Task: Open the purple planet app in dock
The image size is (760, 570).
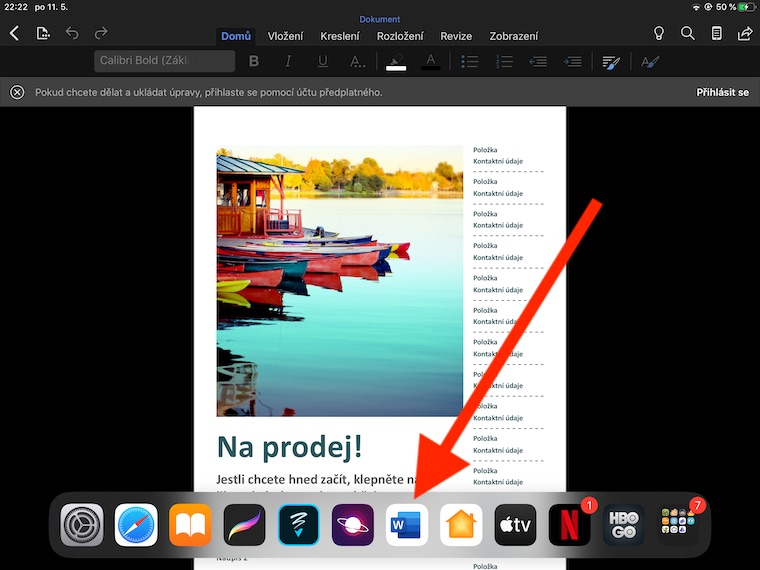Action: pyautogui.click(x=353, y=525)
